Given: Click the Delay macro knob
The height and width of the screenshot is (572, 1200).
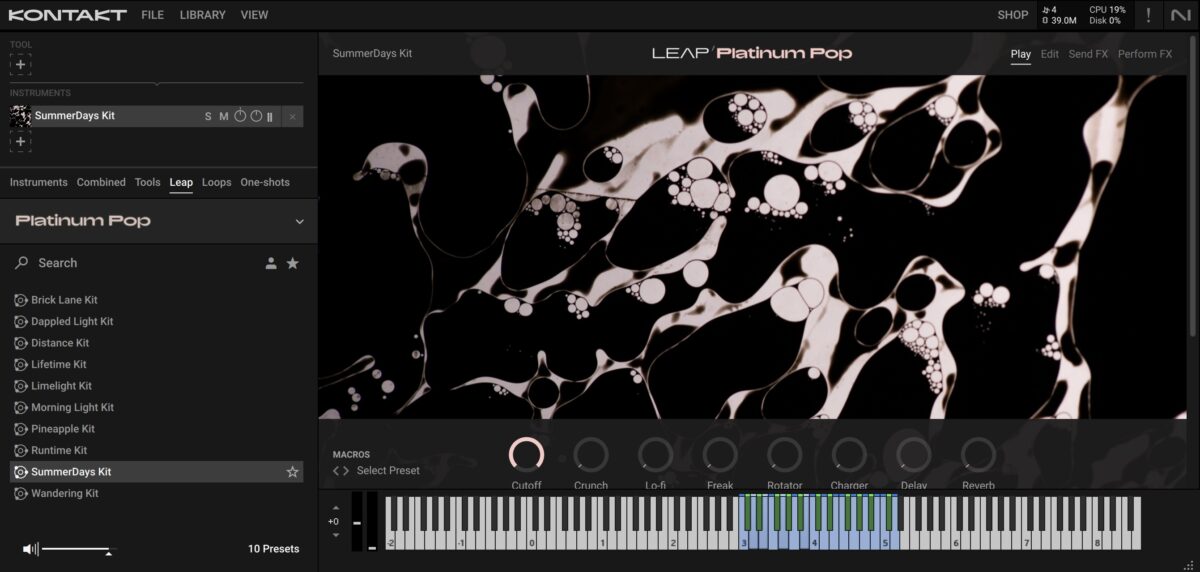Looking at the screenshot, I should pos(914,455).
